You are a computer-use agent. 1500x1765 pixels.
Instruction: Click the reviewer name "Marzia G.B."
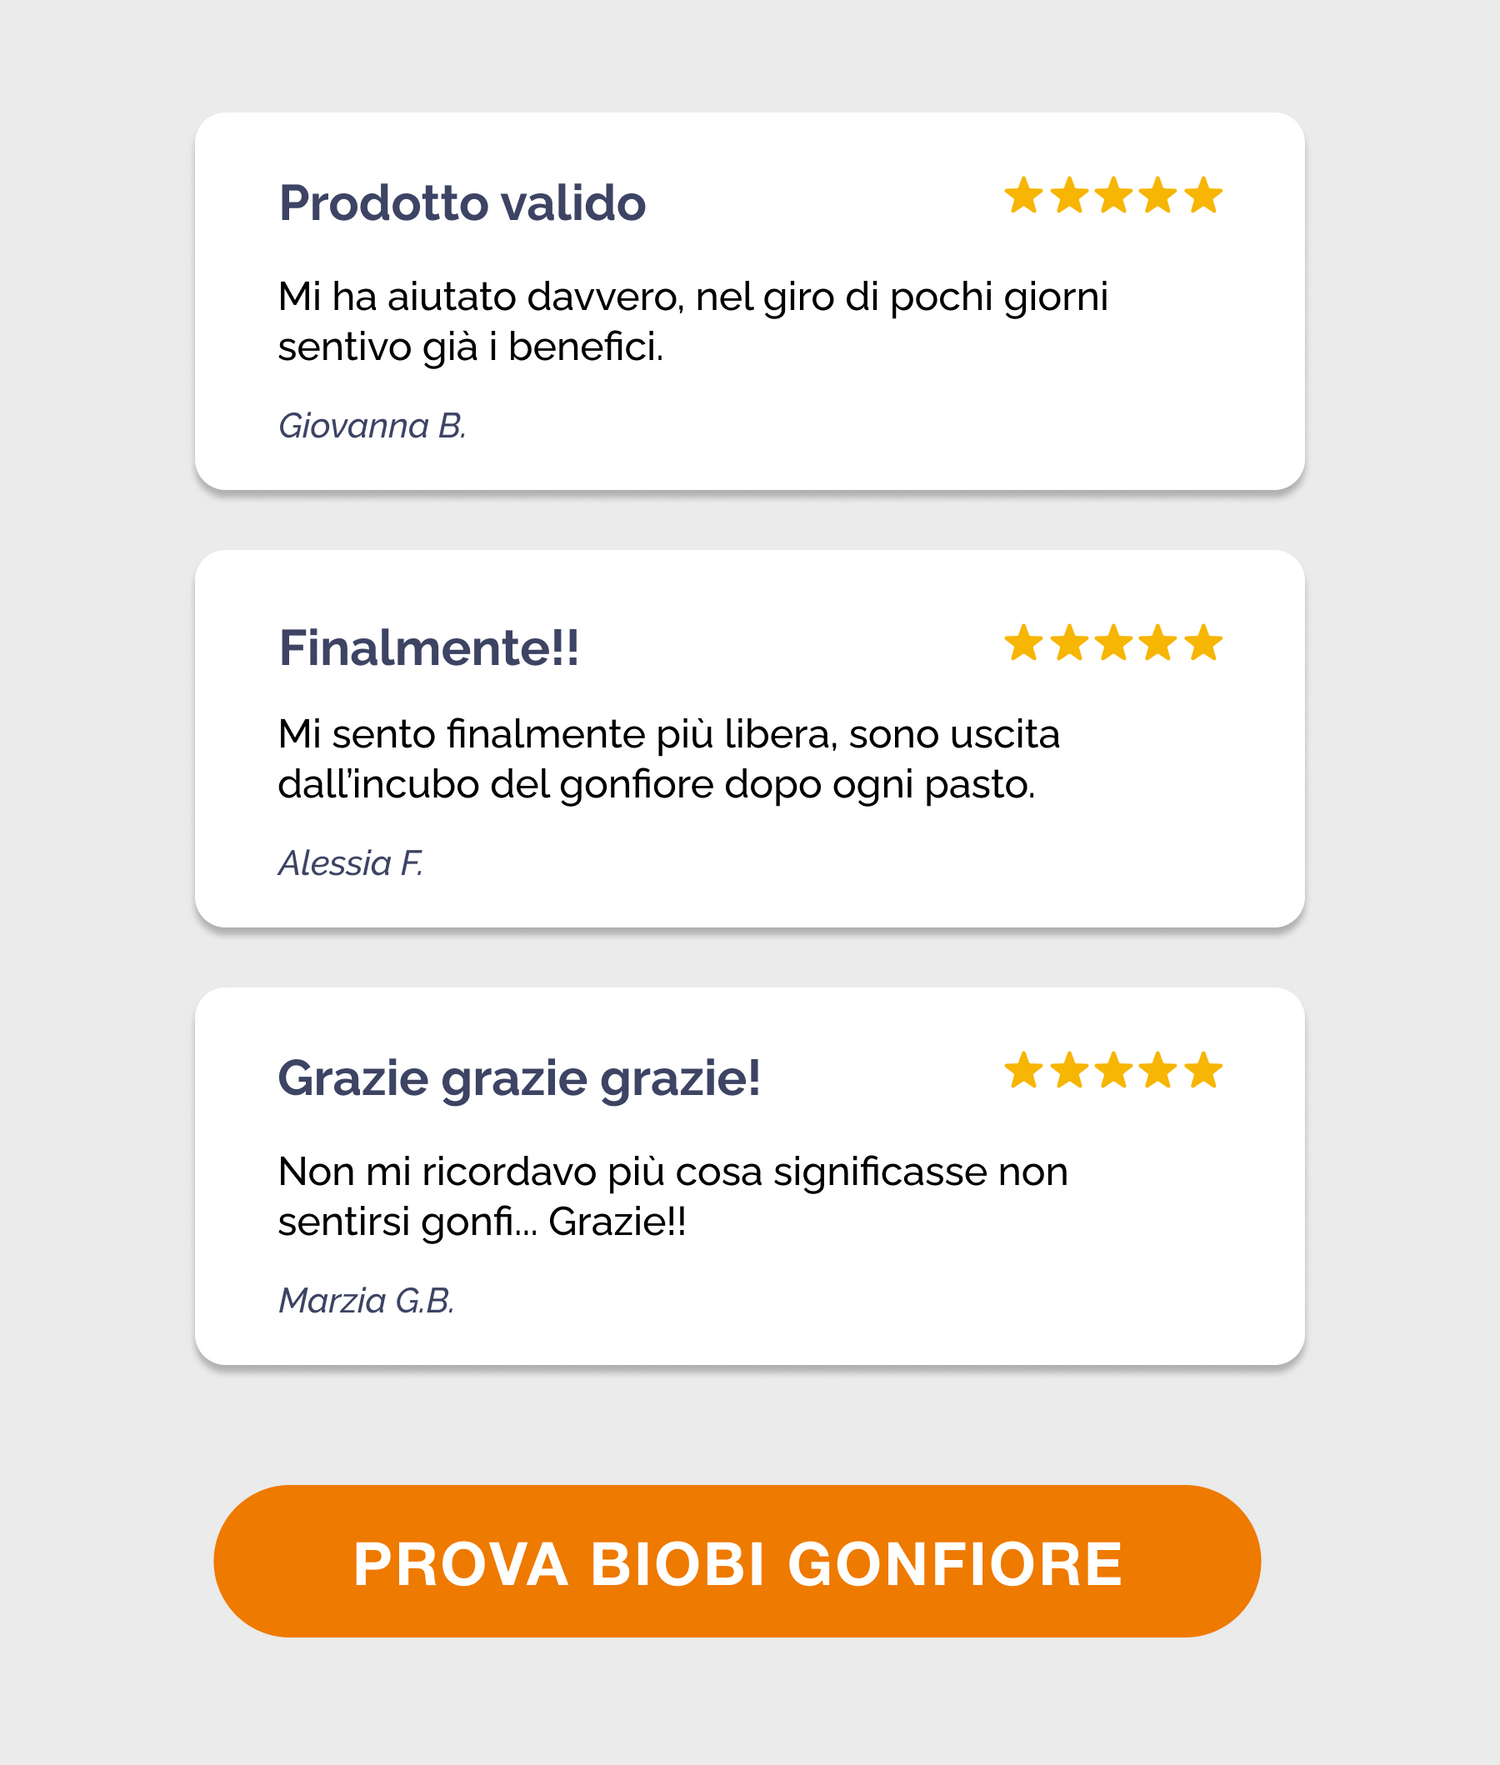click(366, 1300)
